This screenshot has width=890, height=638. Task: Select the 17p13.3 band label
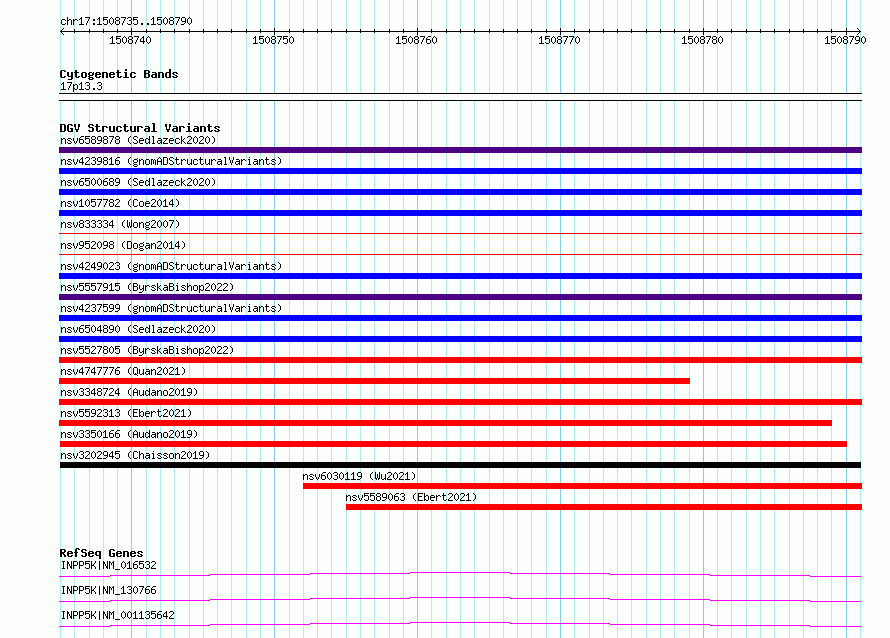pos(81,86)
